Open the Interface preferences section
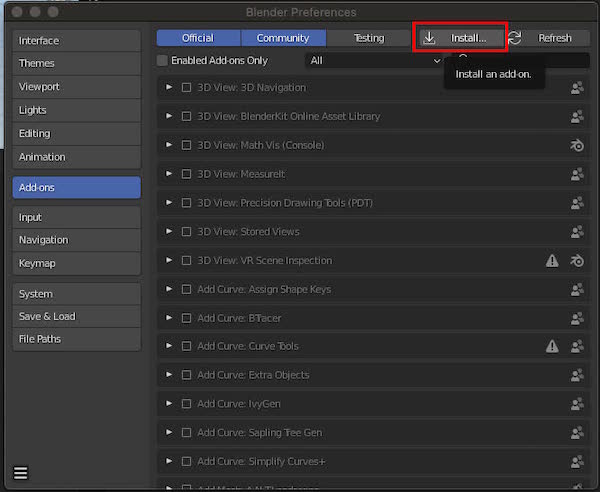 point(77,41)
